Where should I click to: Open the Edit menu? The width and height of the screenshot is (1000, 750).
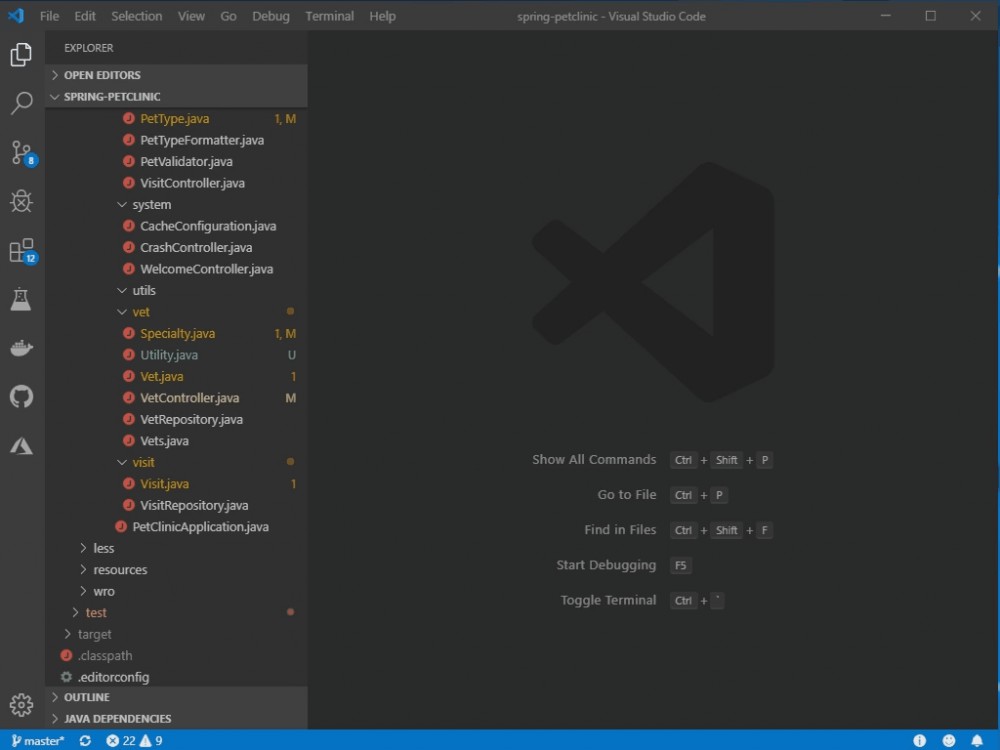click(85, 16)
